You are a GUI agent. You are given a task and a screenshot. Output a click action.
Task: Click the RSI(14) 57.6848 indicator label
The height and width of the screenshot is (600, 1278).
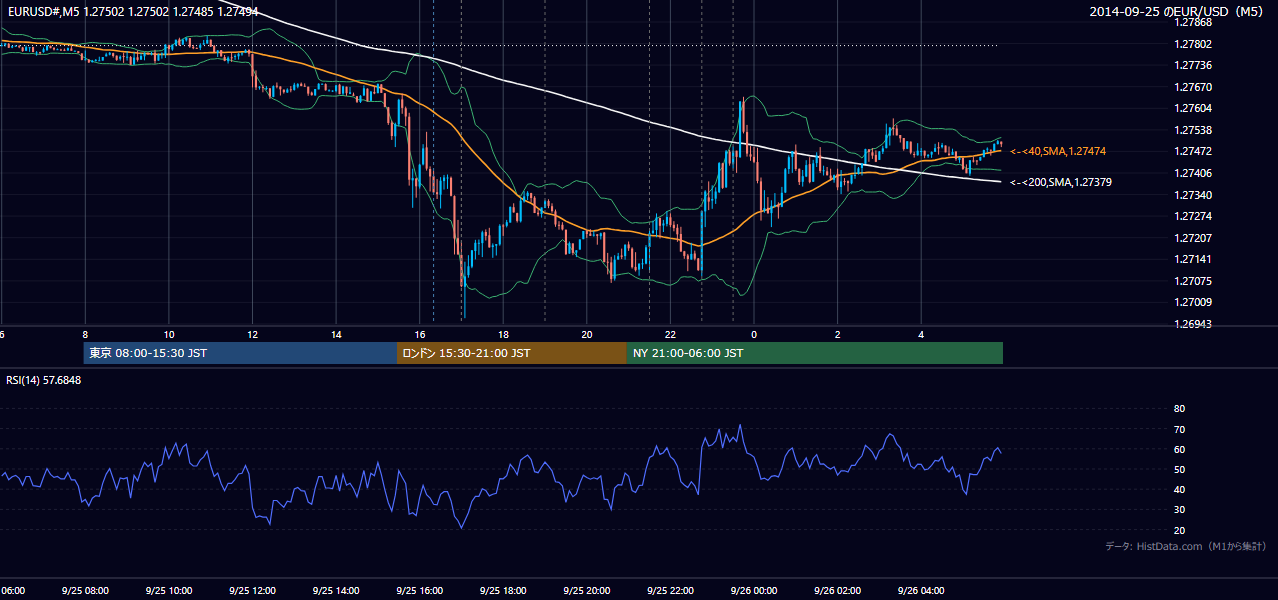pyautogui.click(x=43, y=380)
